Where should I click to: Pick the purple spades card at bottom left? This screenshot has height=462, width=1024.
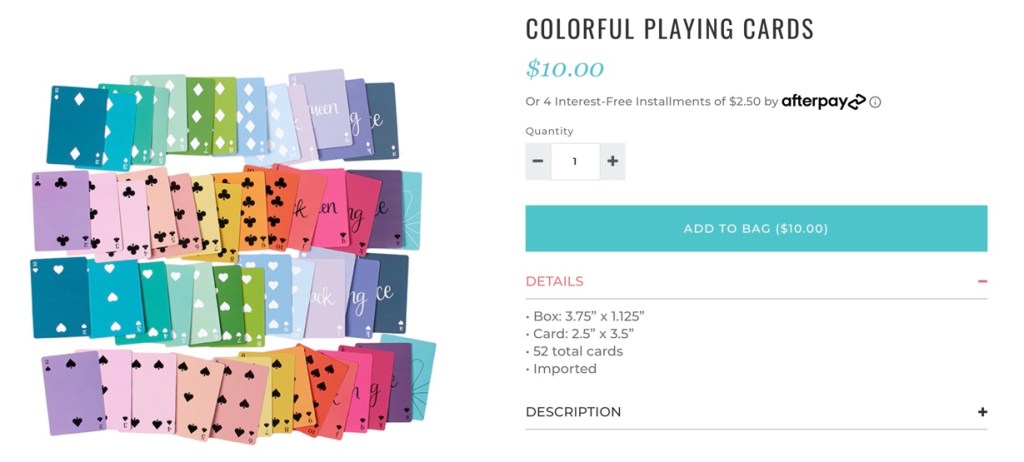(x=72, y=390)
